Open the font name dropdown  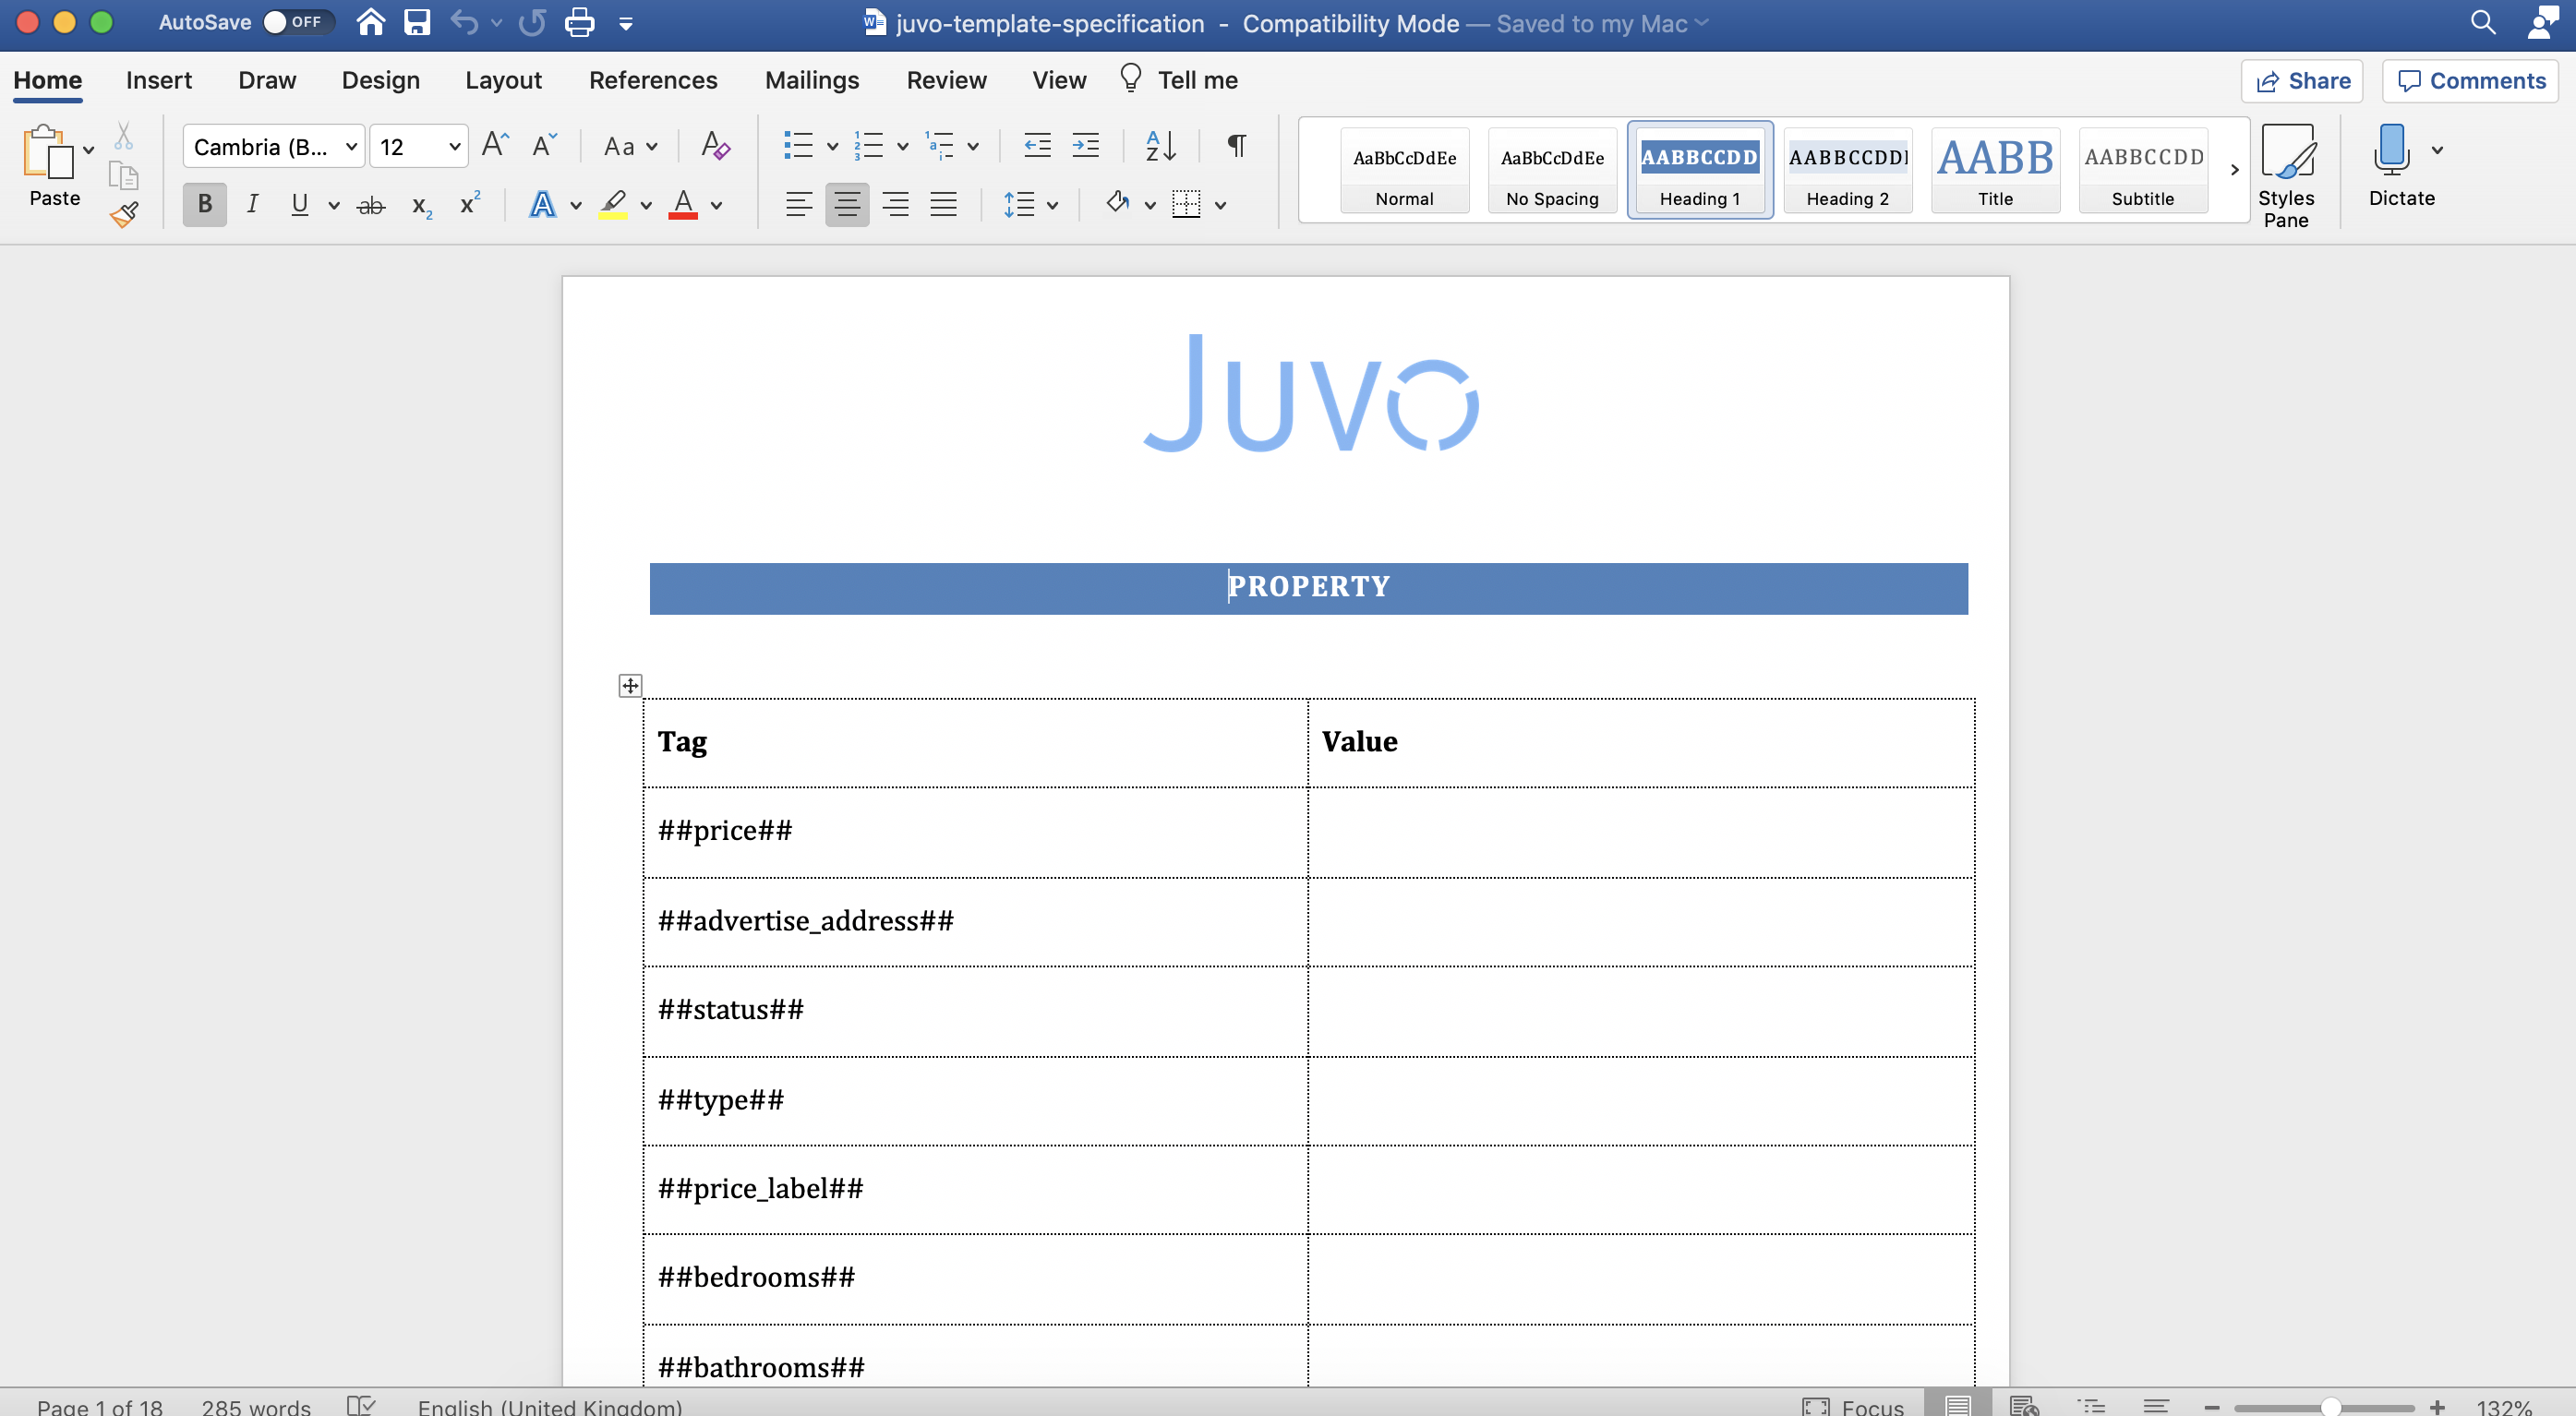pyautogui.click(x=351, y=147)
